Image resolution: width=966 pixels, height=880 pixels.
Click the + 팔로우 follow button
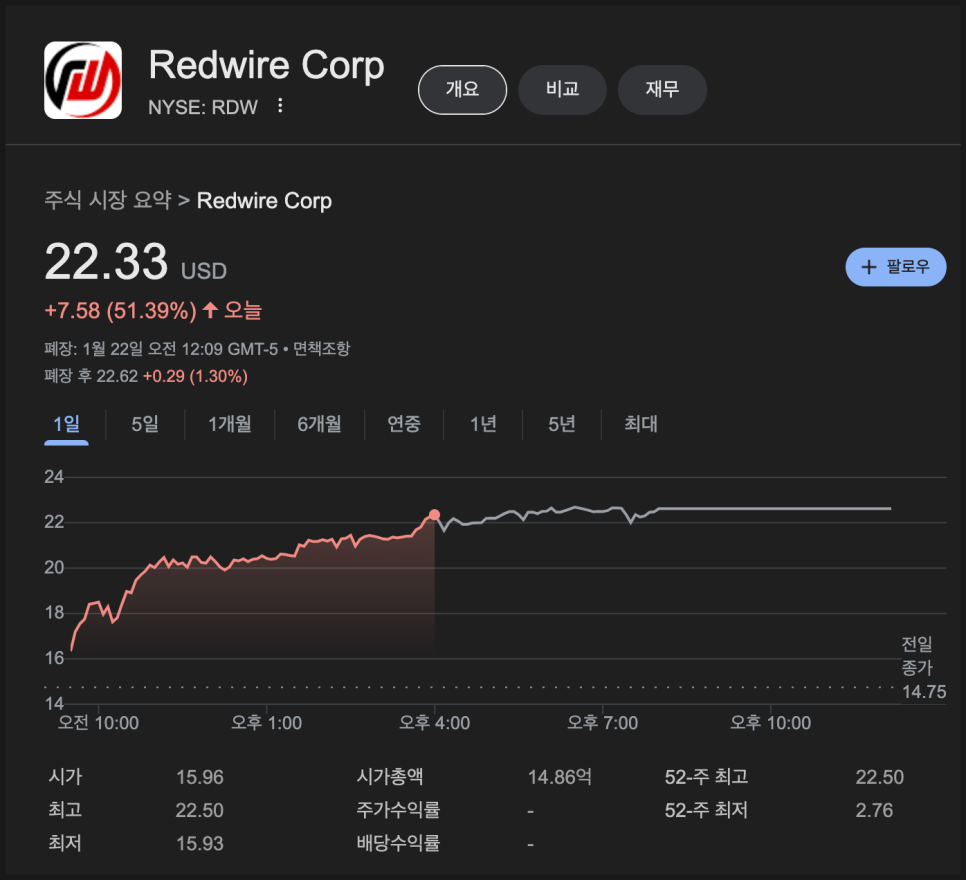click(x=896, y=267)
